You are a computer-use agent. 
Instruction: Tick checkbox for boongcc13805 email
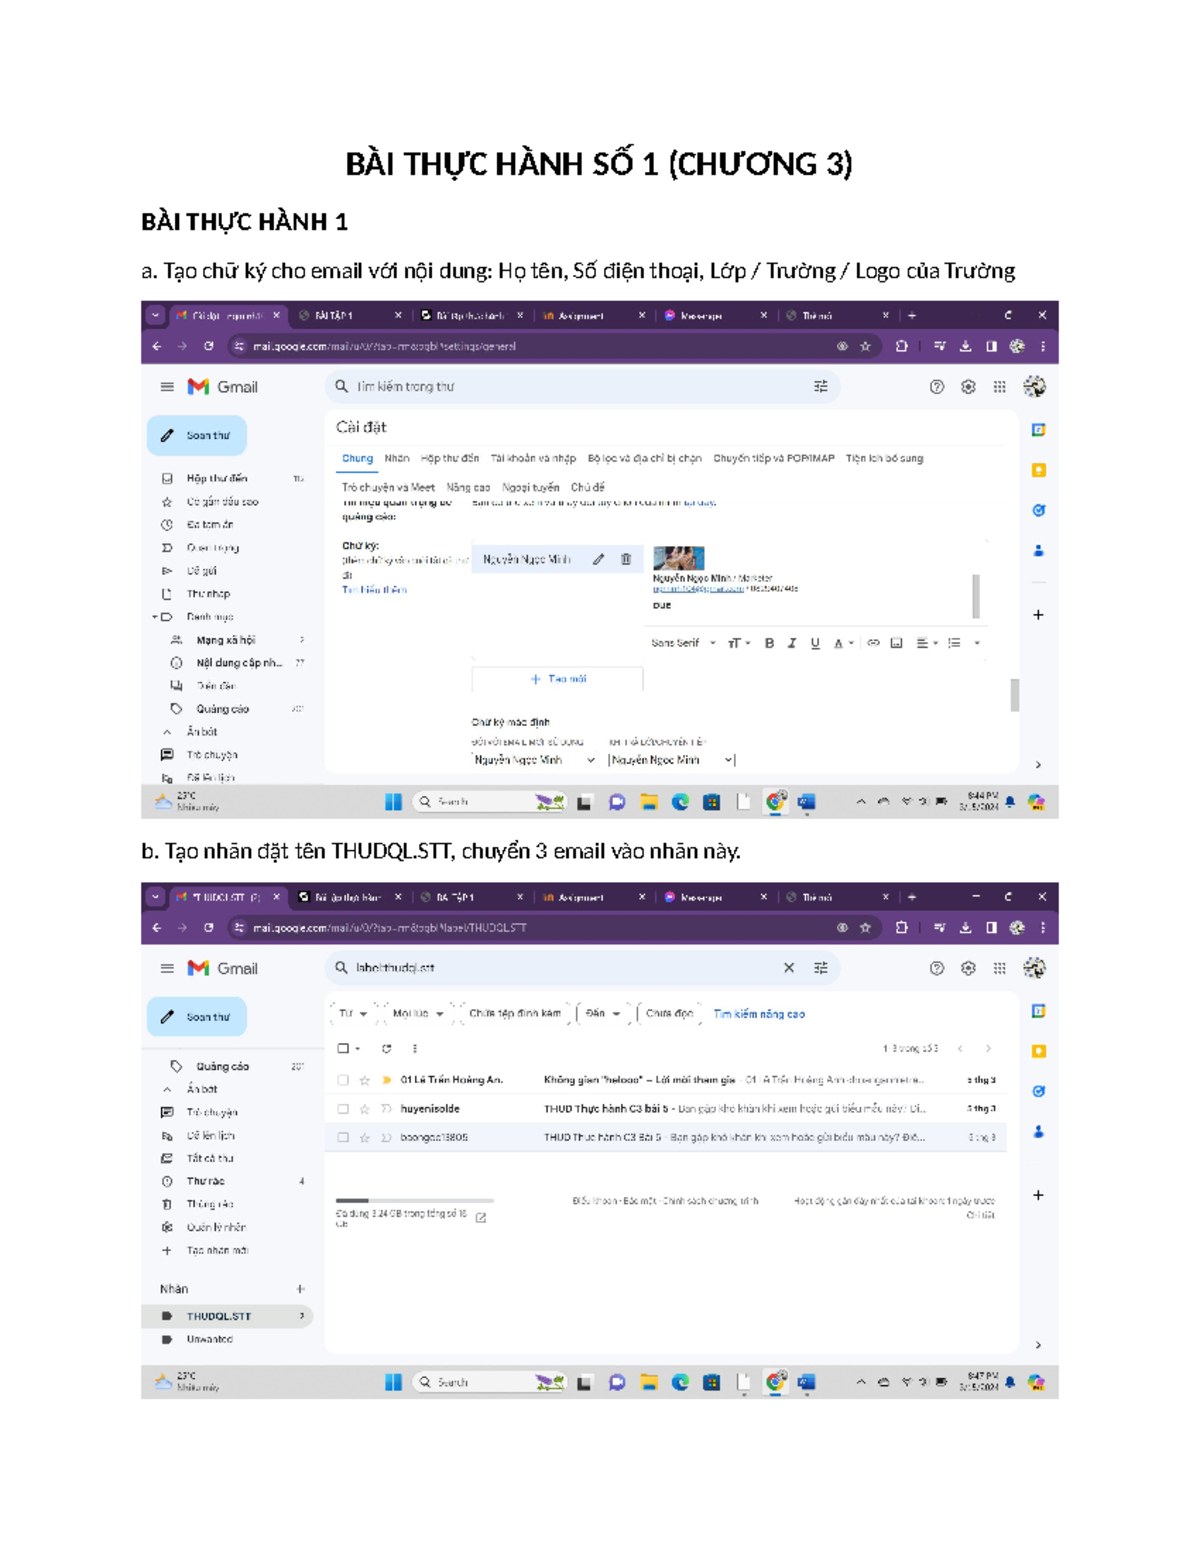pyautogui.click(x=343, y=1137)
